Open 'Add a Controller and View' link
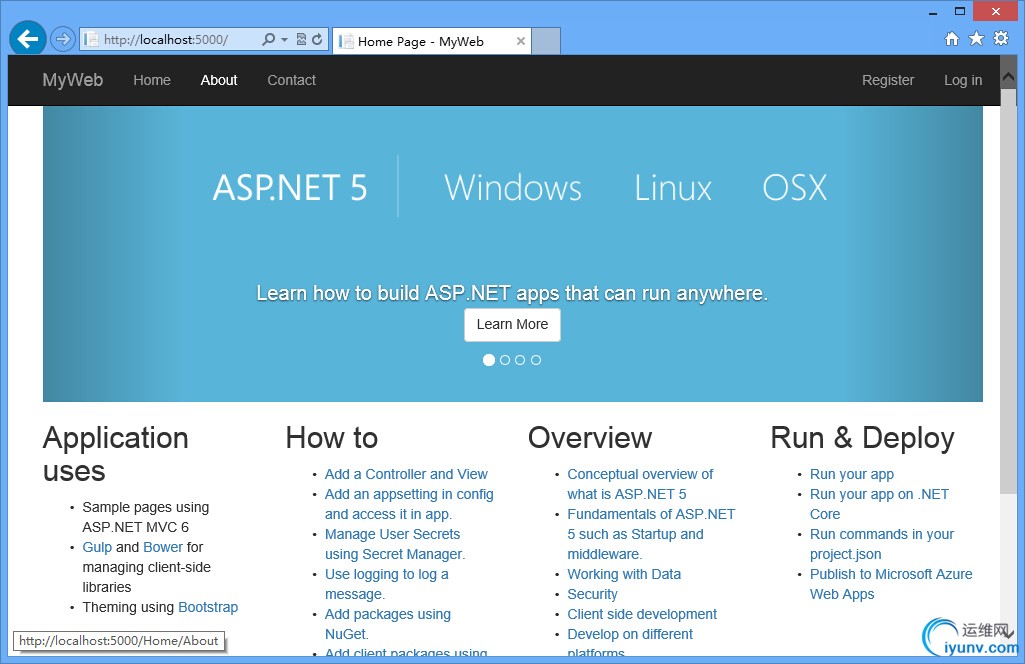The image size is (1025, 664). point(406,474)
